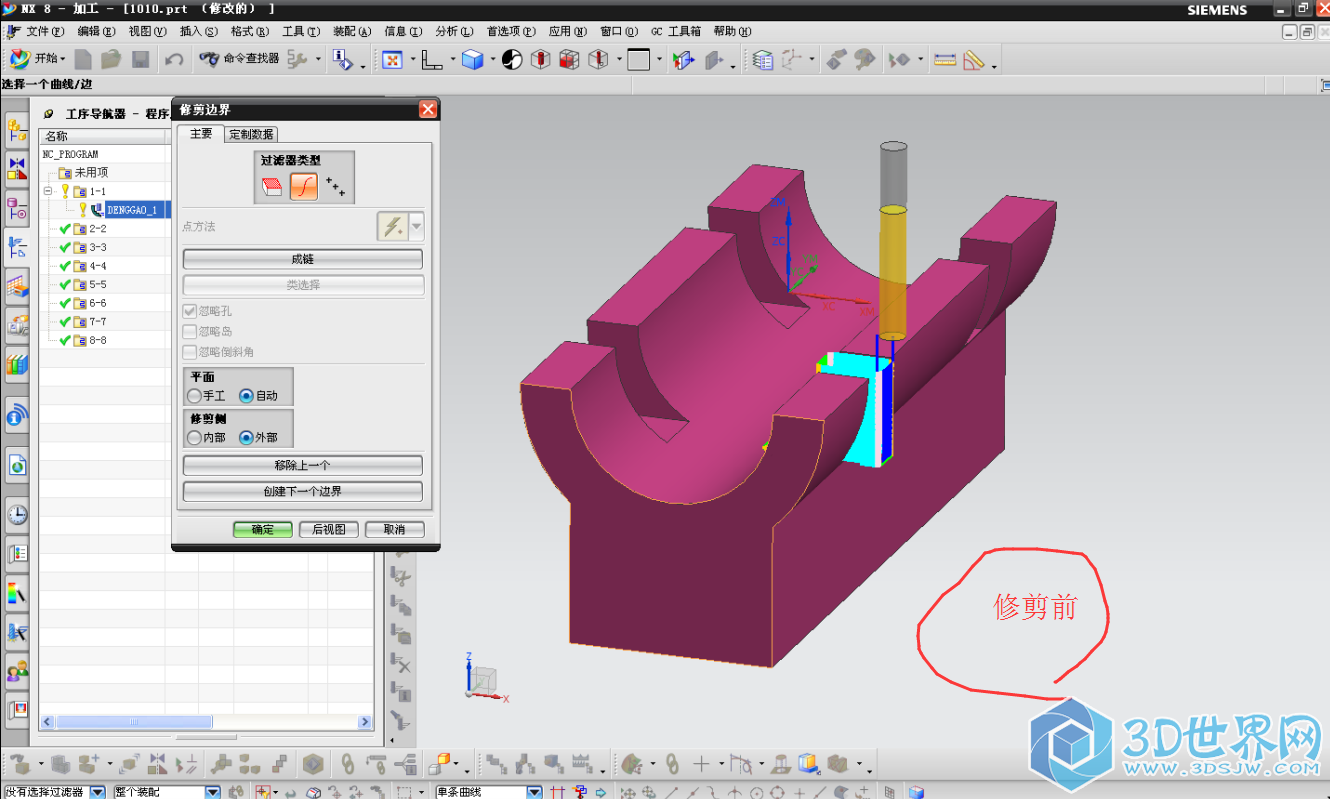This screenshot has width=1330, height=799.
Task: Open point method dropdown arrow
Action: click(416, 227)
